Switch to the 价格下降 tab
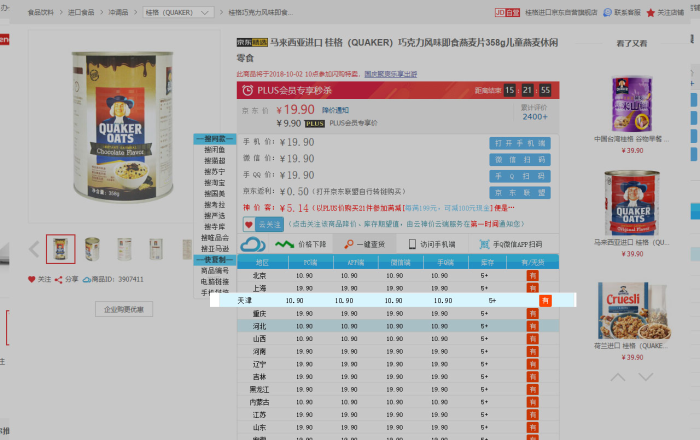700x440 pixels. pos(301,244)
